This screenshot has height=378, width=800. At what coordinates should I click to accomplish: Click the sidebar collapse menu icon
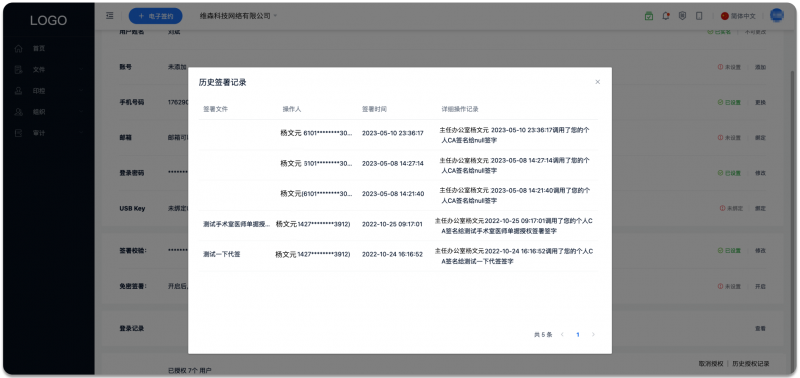click(x=109, y=16)
